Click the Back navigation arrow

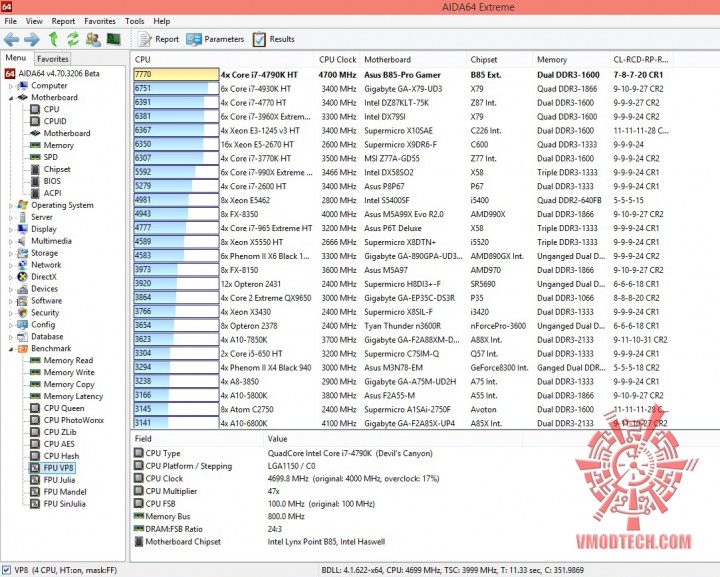[x=11, y=39]
